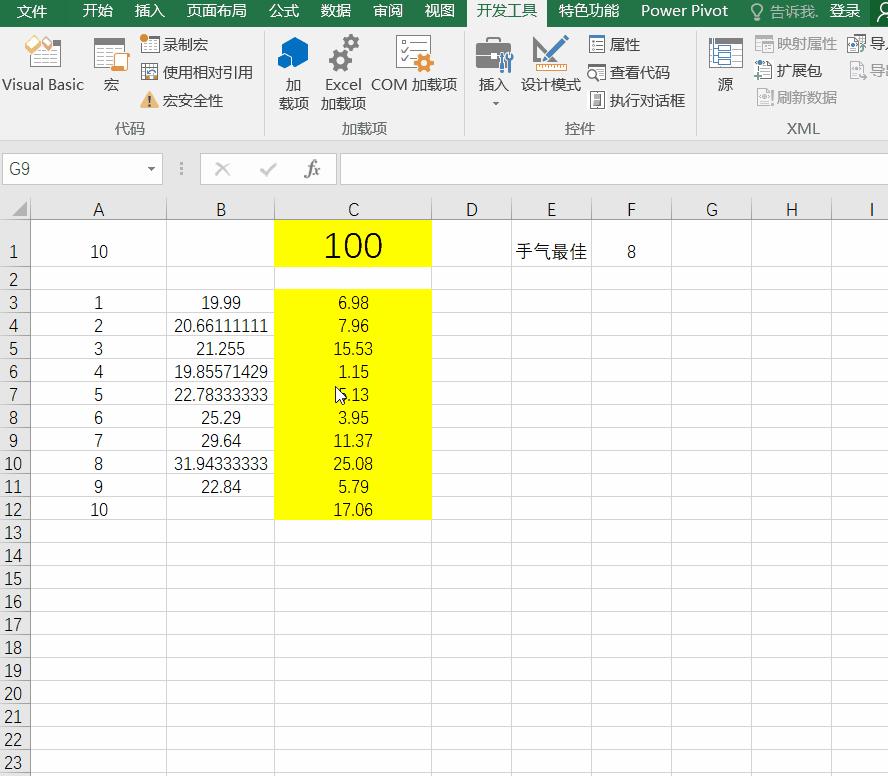
Task: Click the 宏 (Macros) icon
Action: [x=110, y=62]
